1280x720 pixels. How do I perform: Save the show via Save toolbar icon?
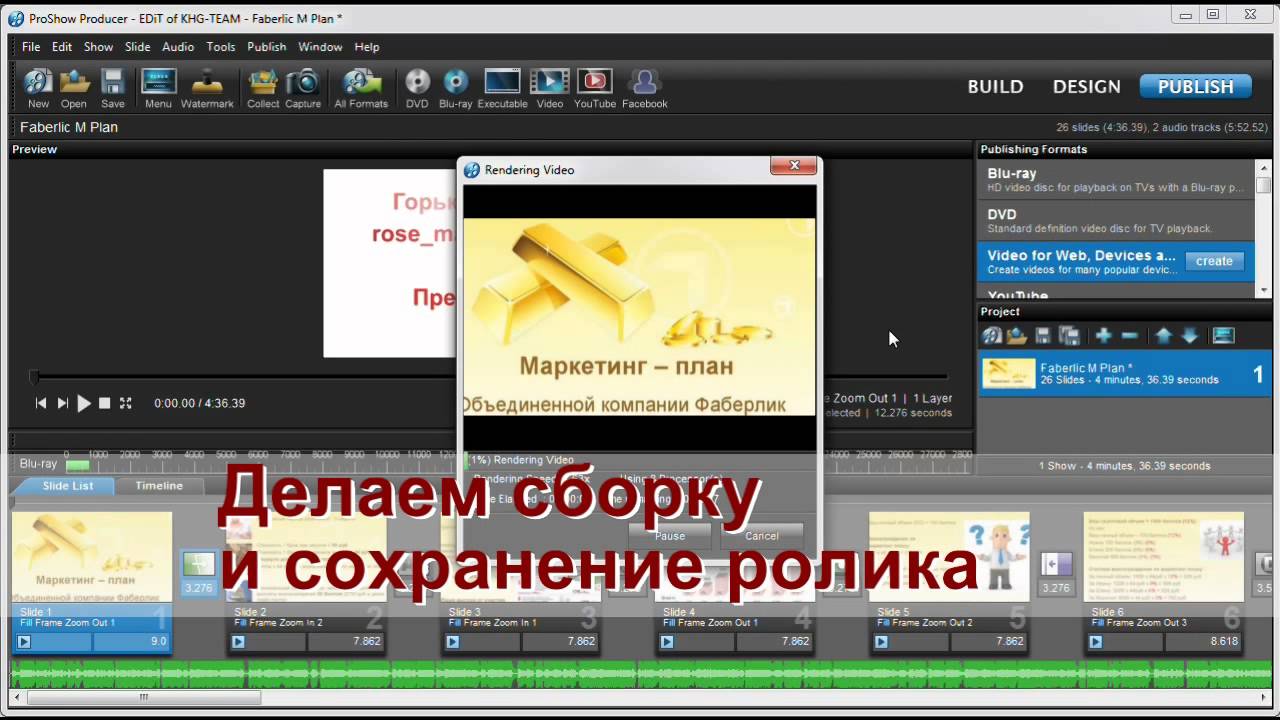coord(113,88)
